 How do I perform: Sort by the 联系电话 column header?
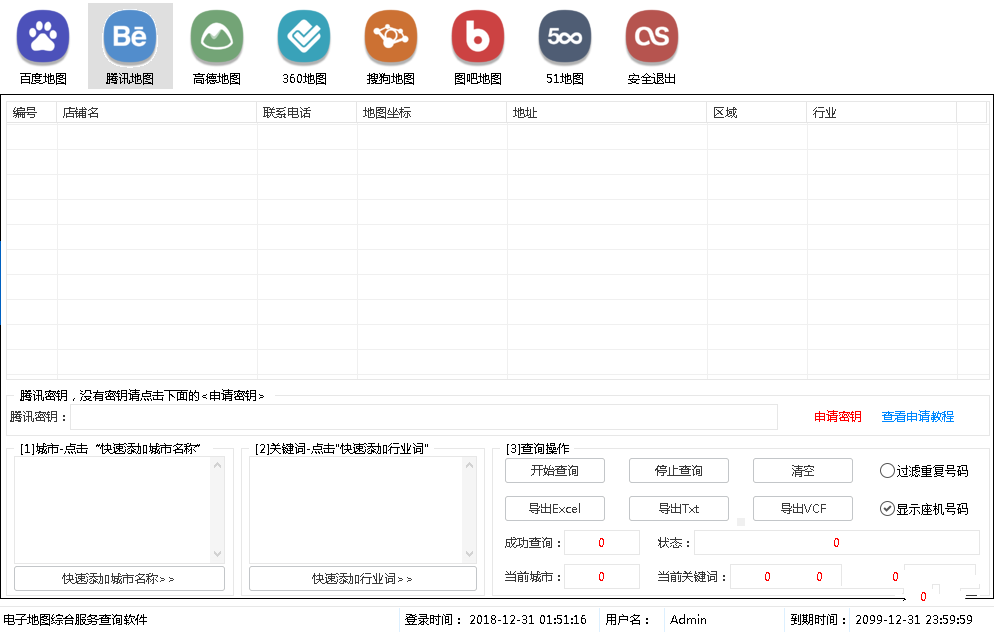point(307,113)
